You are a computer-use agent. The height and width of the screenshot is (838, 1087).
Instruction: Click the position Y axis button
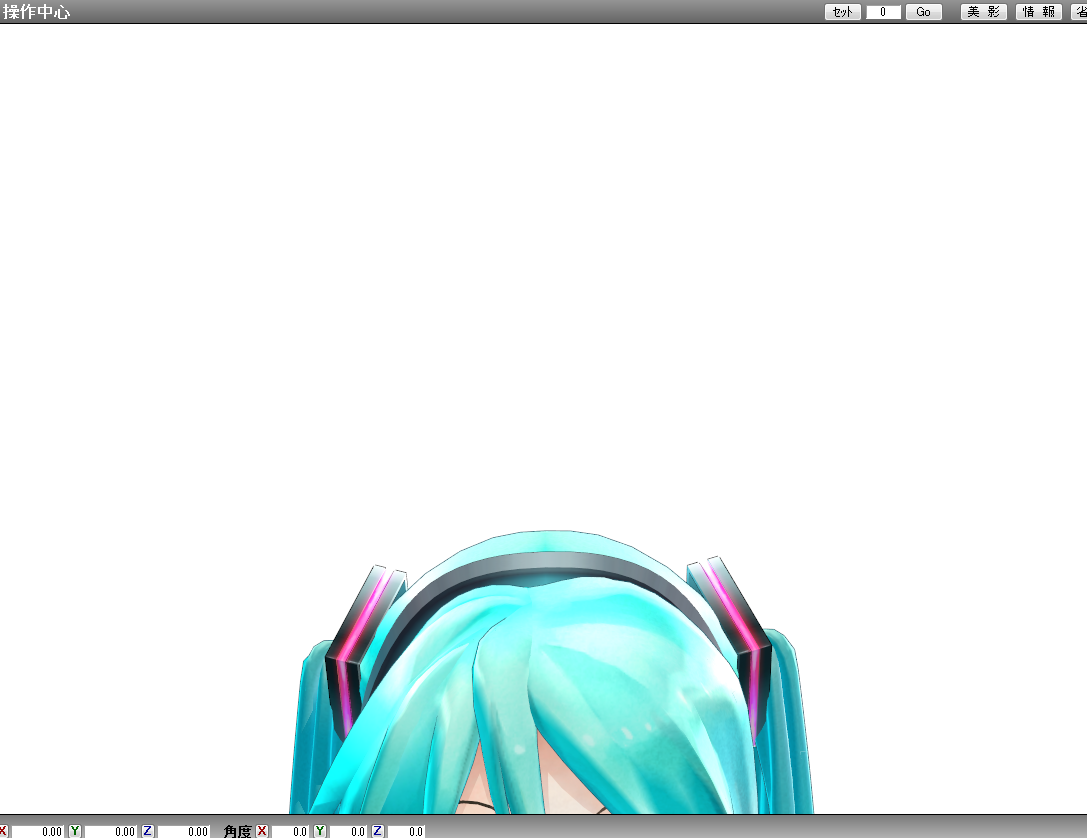coord(75,830)
